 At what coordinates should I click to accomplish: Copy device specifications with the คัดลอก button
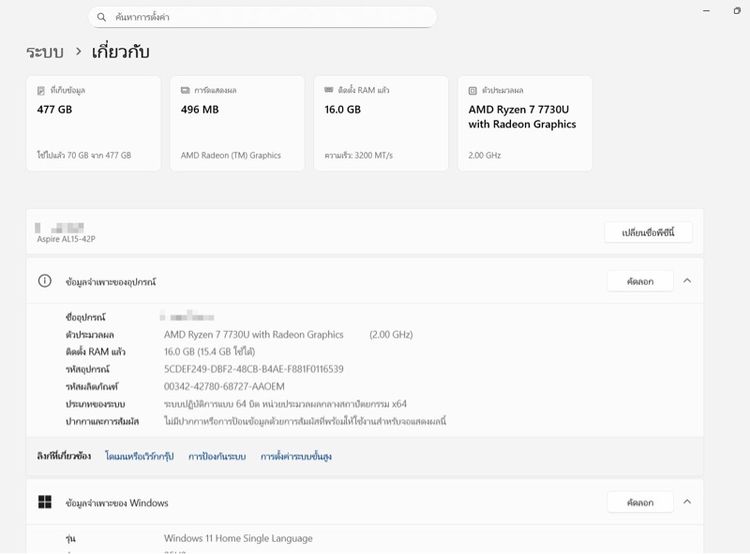point(640,281)
